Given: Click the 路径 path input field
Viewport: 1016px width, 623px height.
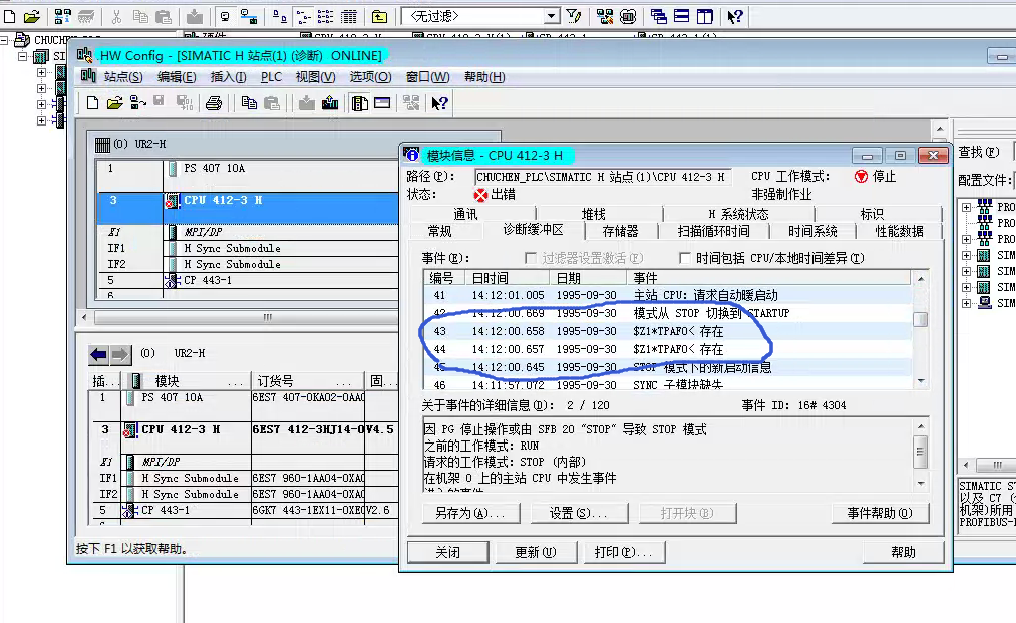Looking at the screenshot, I should (x=603, y=177).
